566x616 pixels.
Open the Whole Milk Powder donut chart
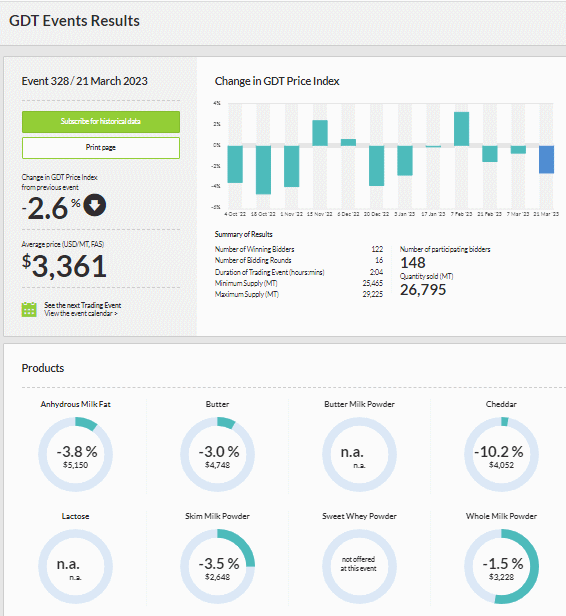point(501,566)
